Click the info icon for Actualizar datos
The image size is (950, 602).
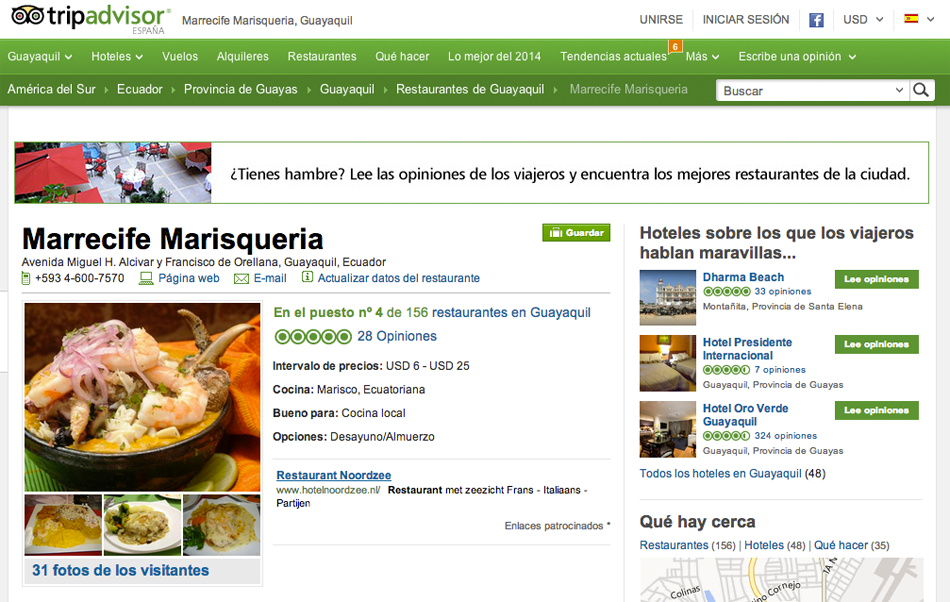[x=307, y=277]
